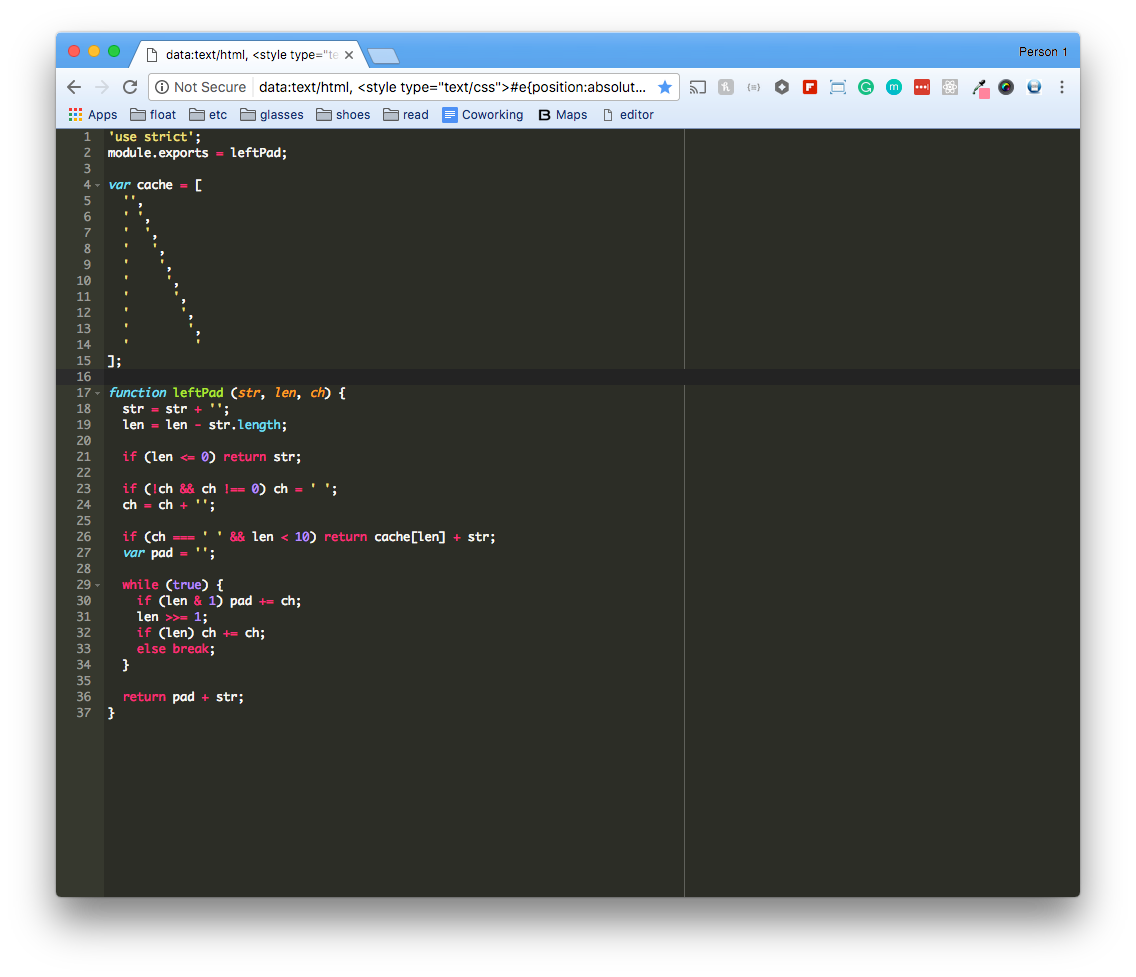This screenshot has height=977, width=1136.
Task: Launch the screenshot capture extension
Action: click(x=837, y=87)
